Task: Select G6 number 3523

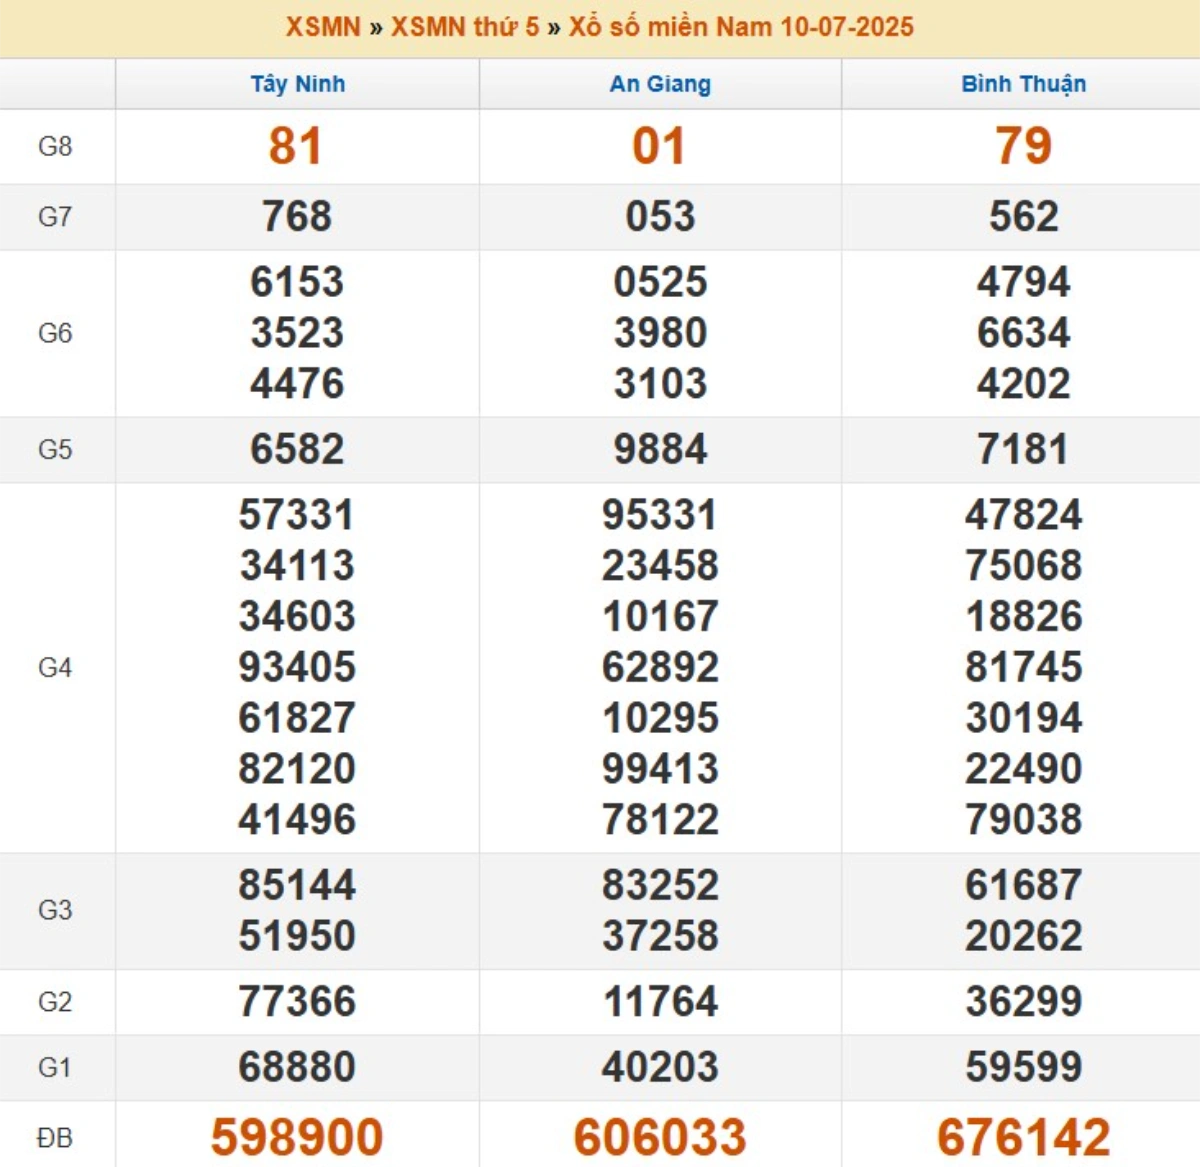Action: (x=297, y=333)
